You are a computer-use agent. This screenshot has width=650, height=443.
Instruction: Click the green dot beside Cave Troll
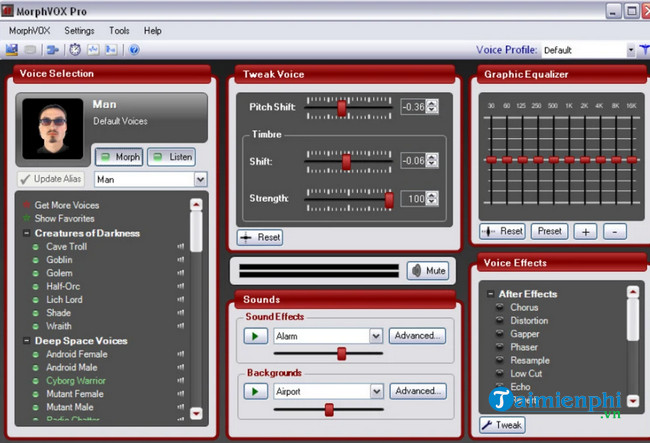[36, 247]
